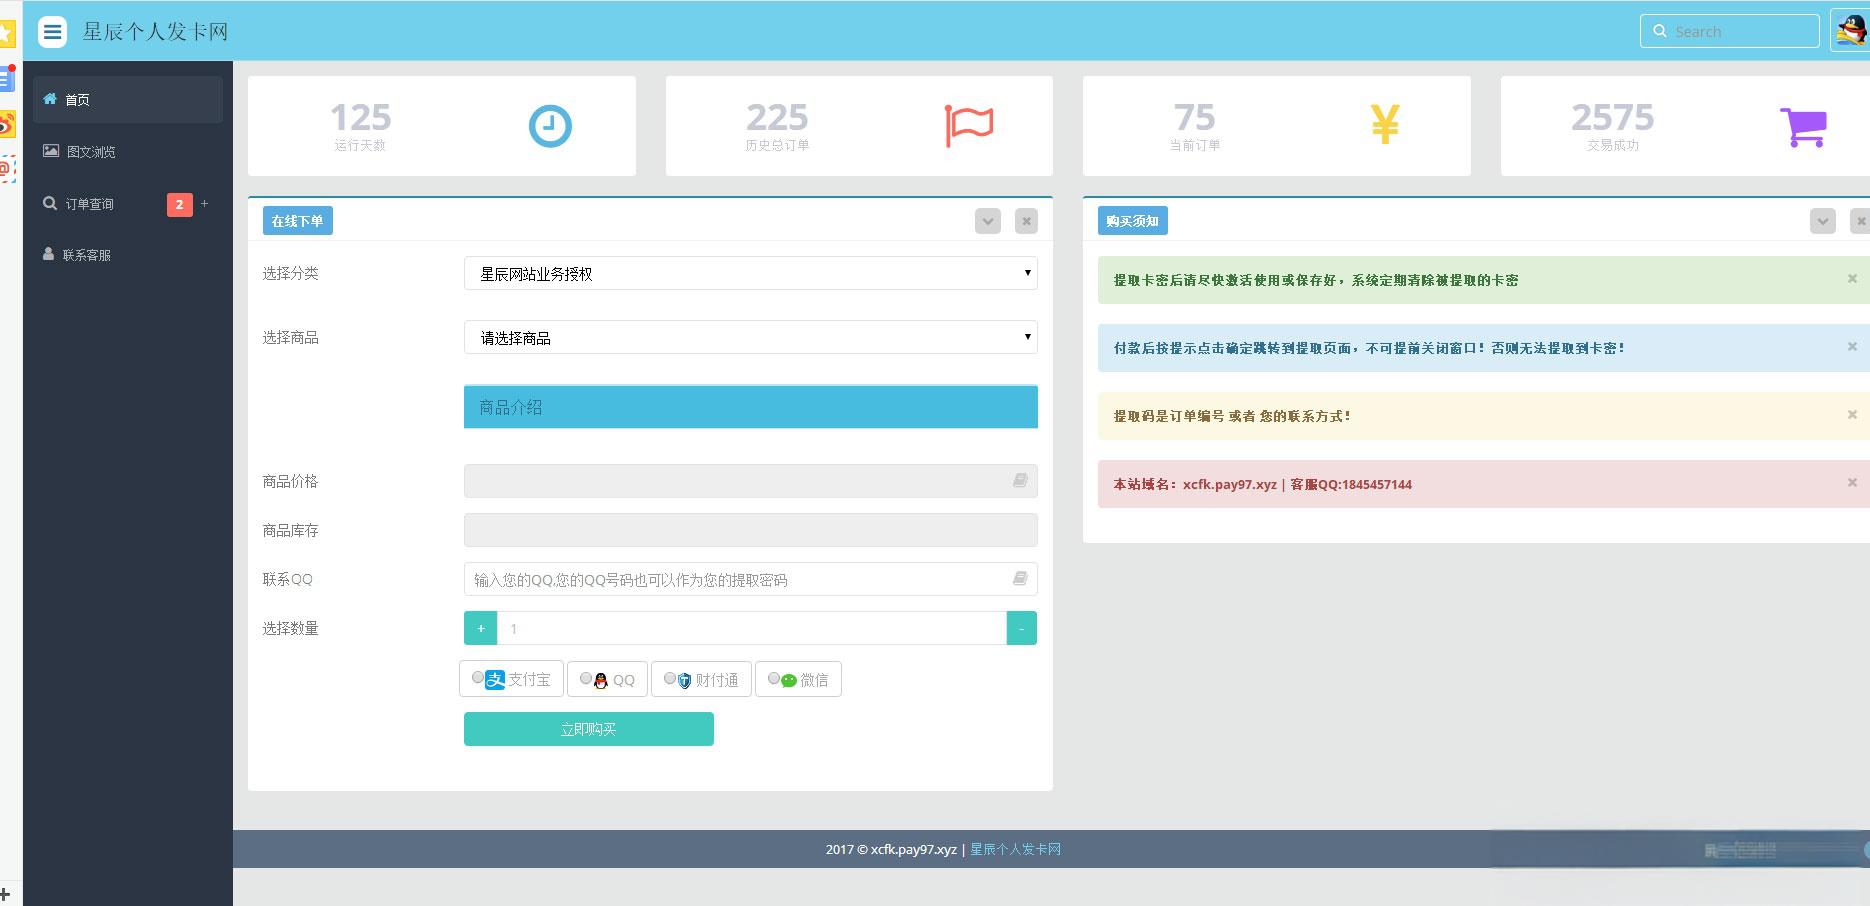Select the QQ payment radio option

pyautogui.click(x=586, y=678)
